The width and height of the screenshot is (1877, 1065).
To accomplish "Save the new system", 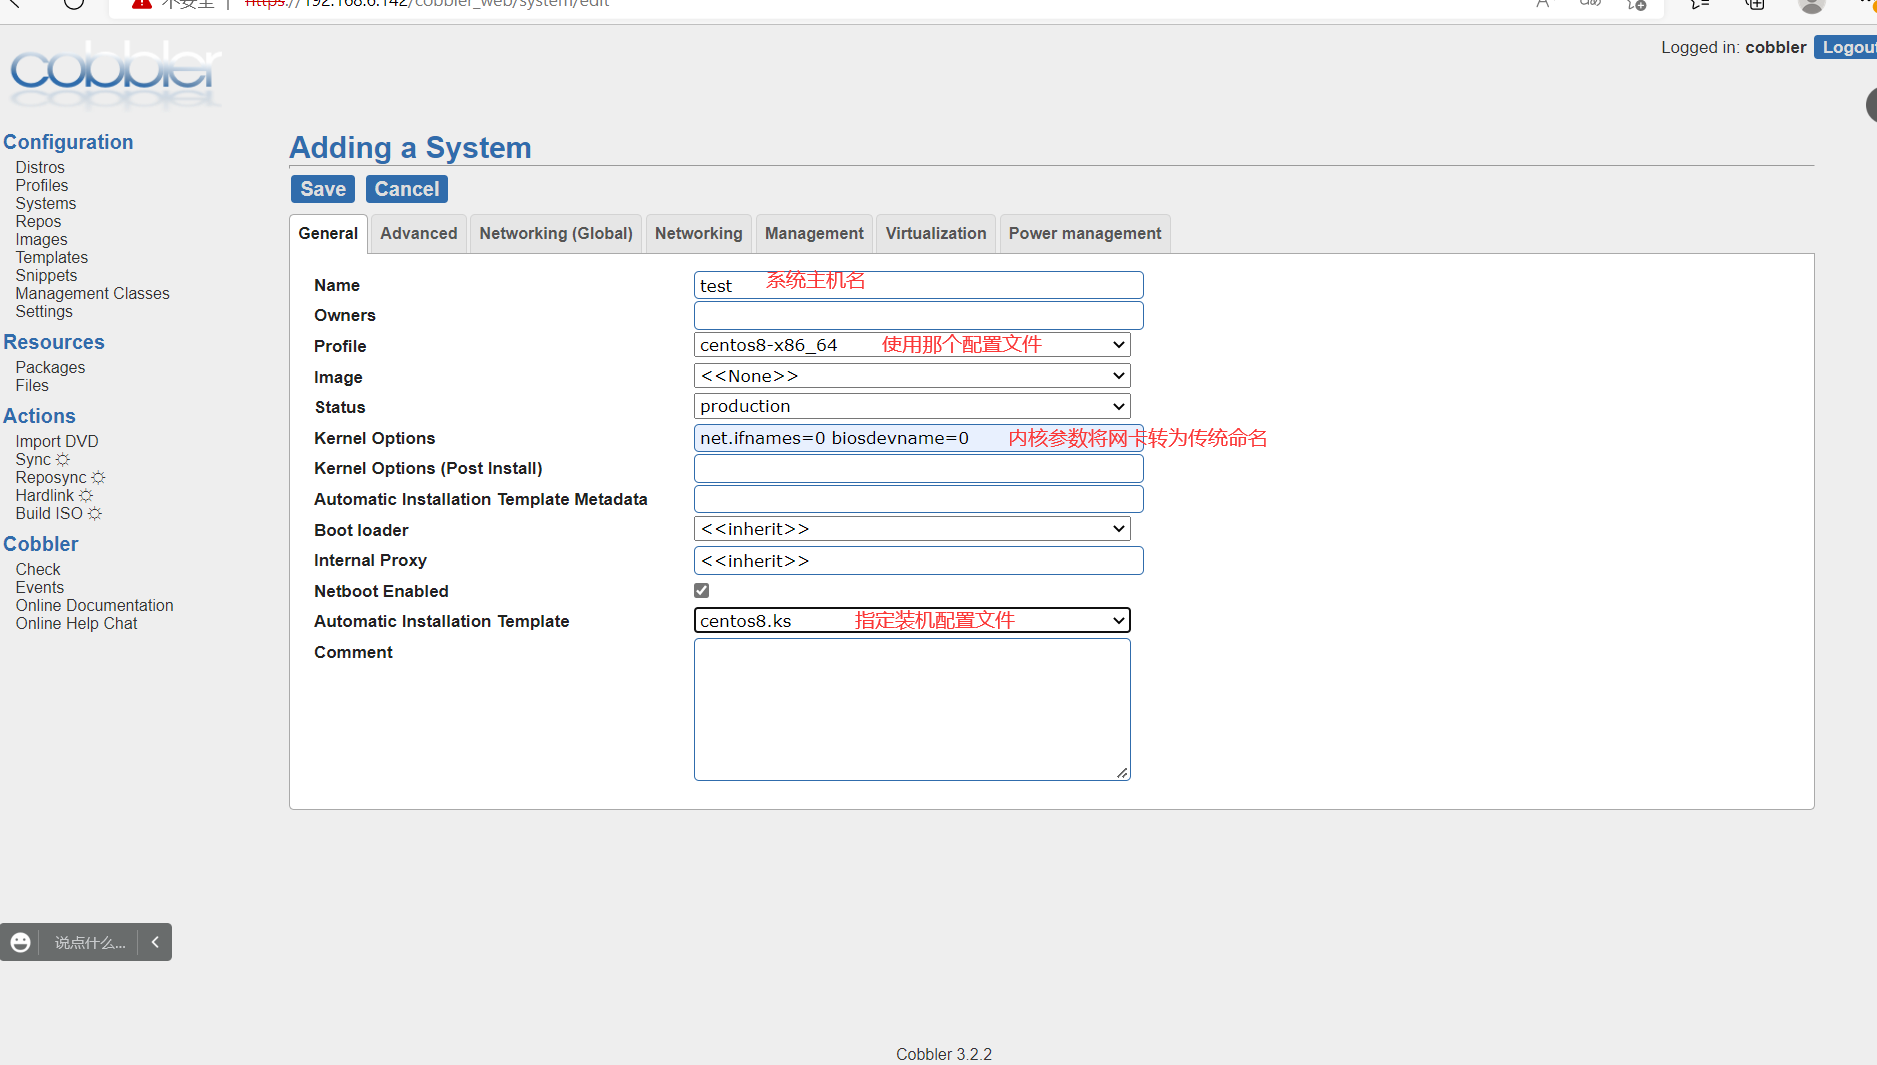I will click(323, 189).
